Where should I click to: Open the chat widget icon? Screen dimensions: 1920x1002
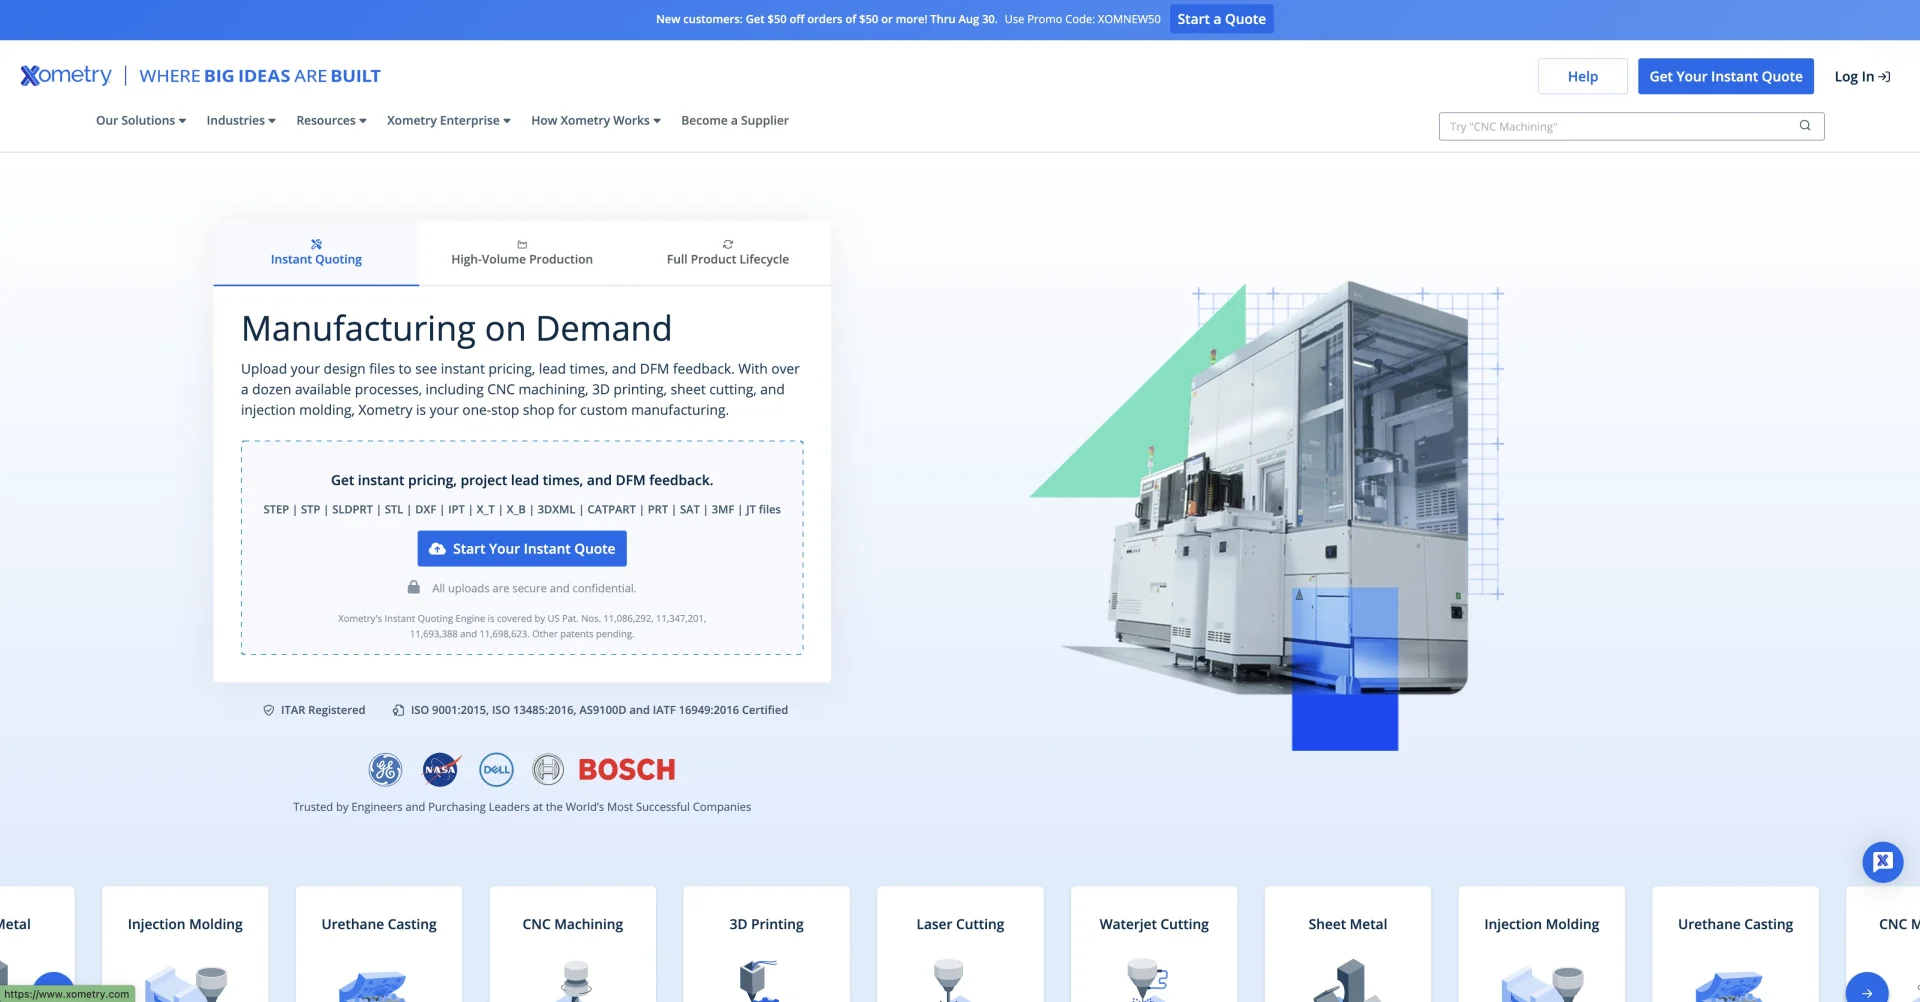point(1882,862)
